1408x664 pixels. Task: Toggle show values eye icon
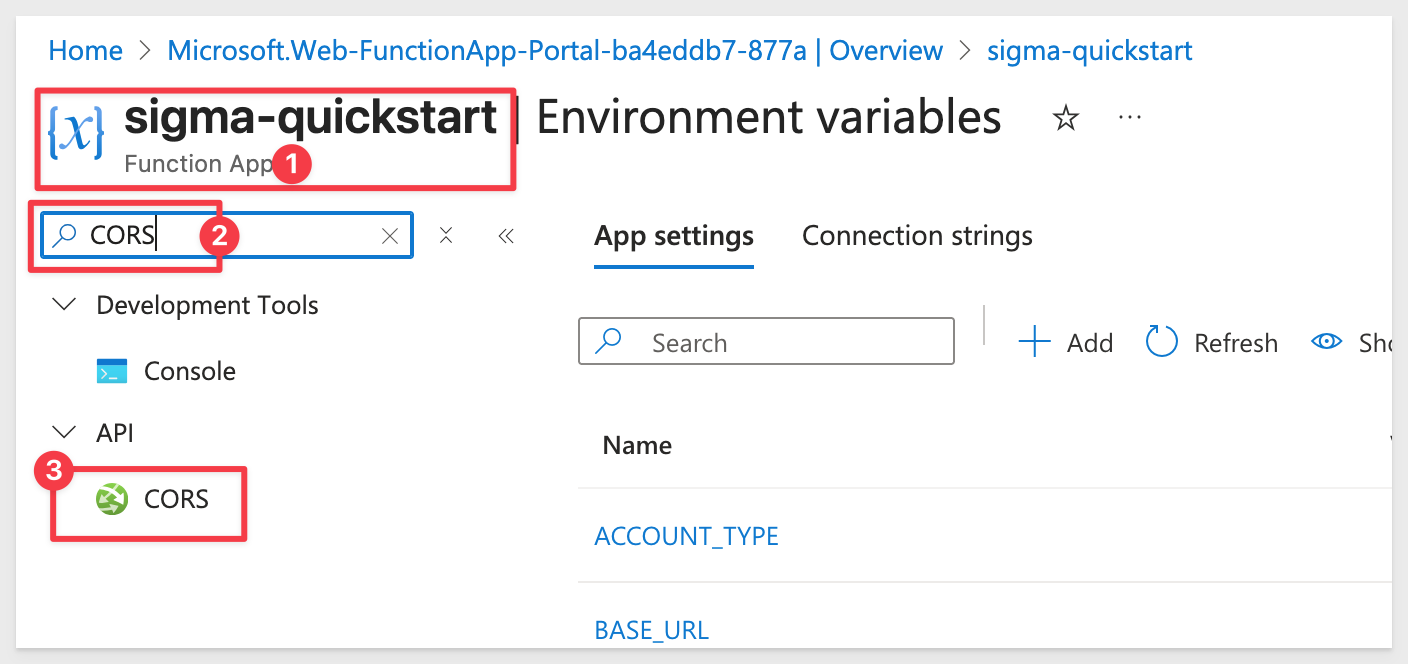point(1327,342)
